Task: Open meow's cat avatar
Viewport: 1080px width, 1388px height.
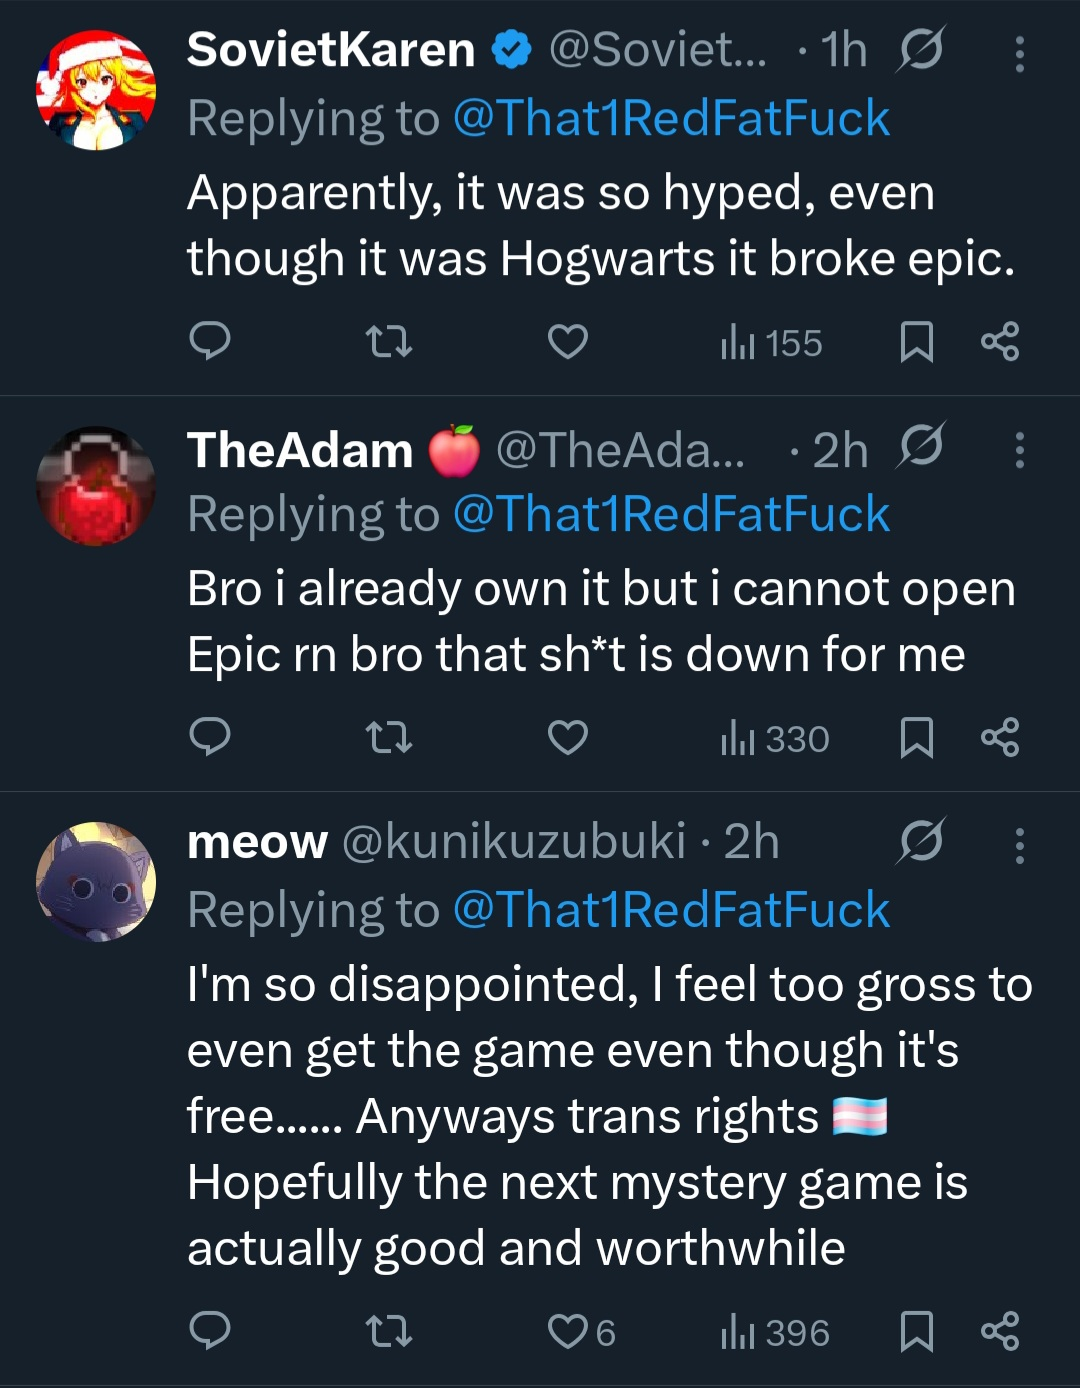Action: point(96,882)
